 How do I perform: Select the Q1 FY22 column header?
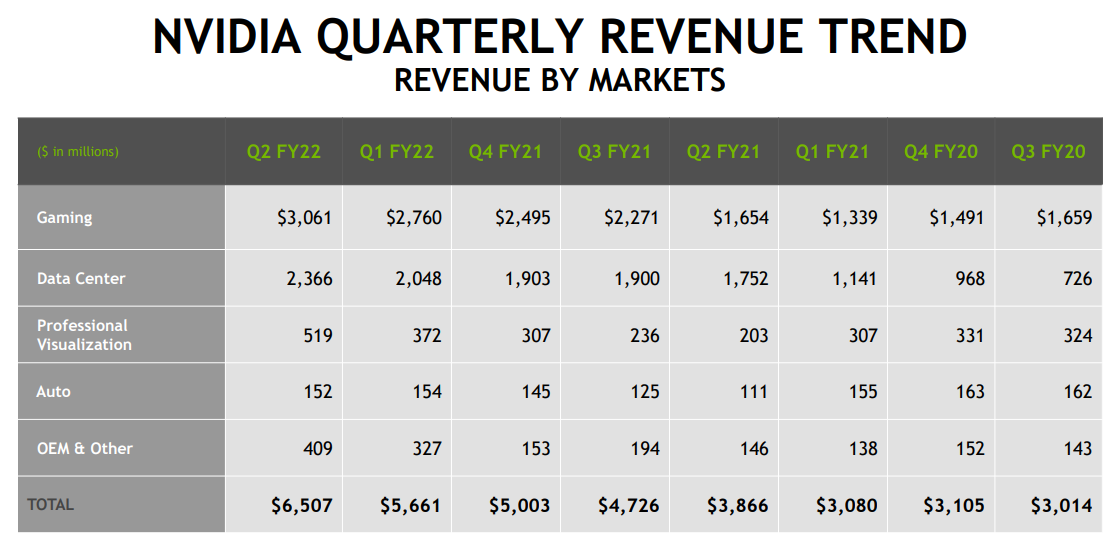point(397,152)
